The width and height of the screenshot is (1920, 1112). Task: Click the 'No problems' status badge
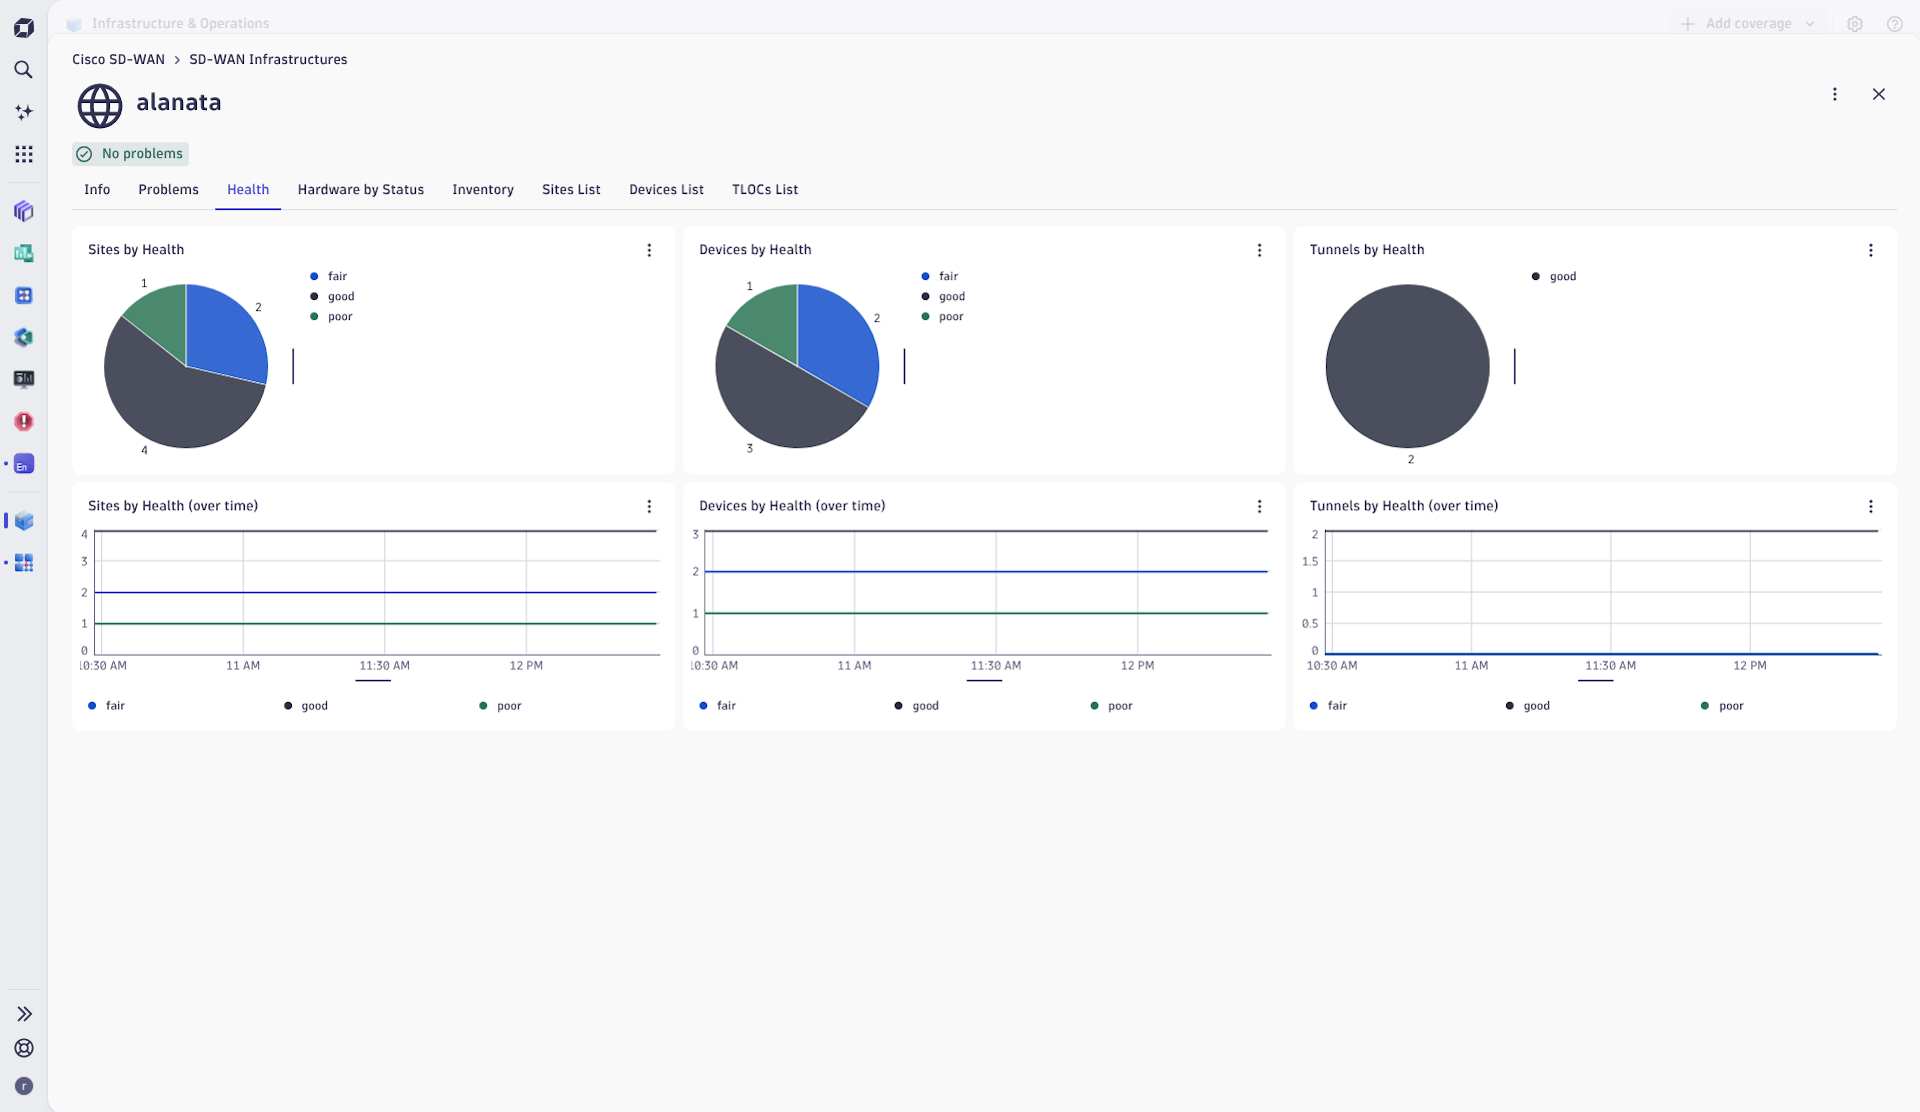tap(130, 153)
